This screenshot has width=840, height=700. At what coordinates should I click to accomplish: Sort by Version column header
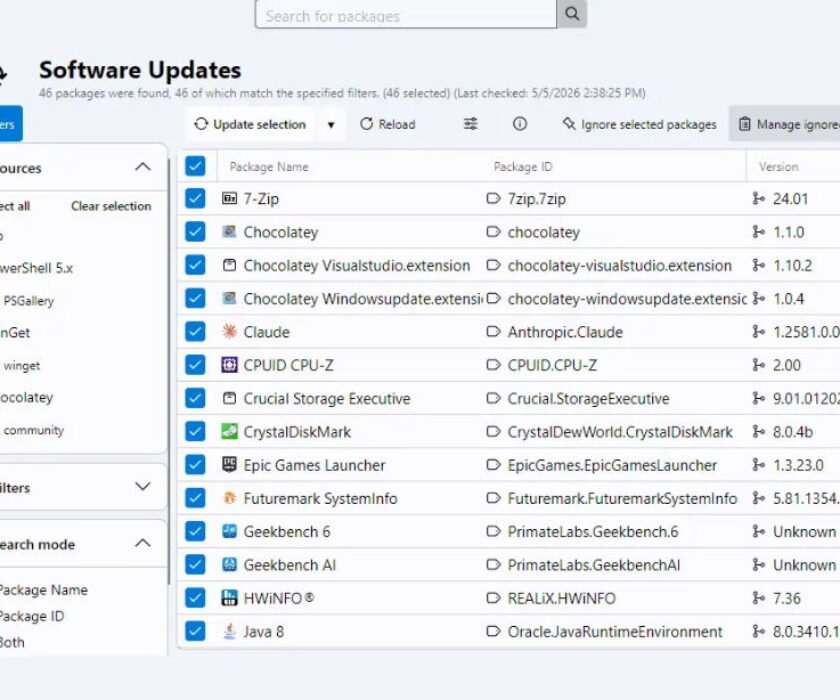pyautogui.click(x=778, y=167)
